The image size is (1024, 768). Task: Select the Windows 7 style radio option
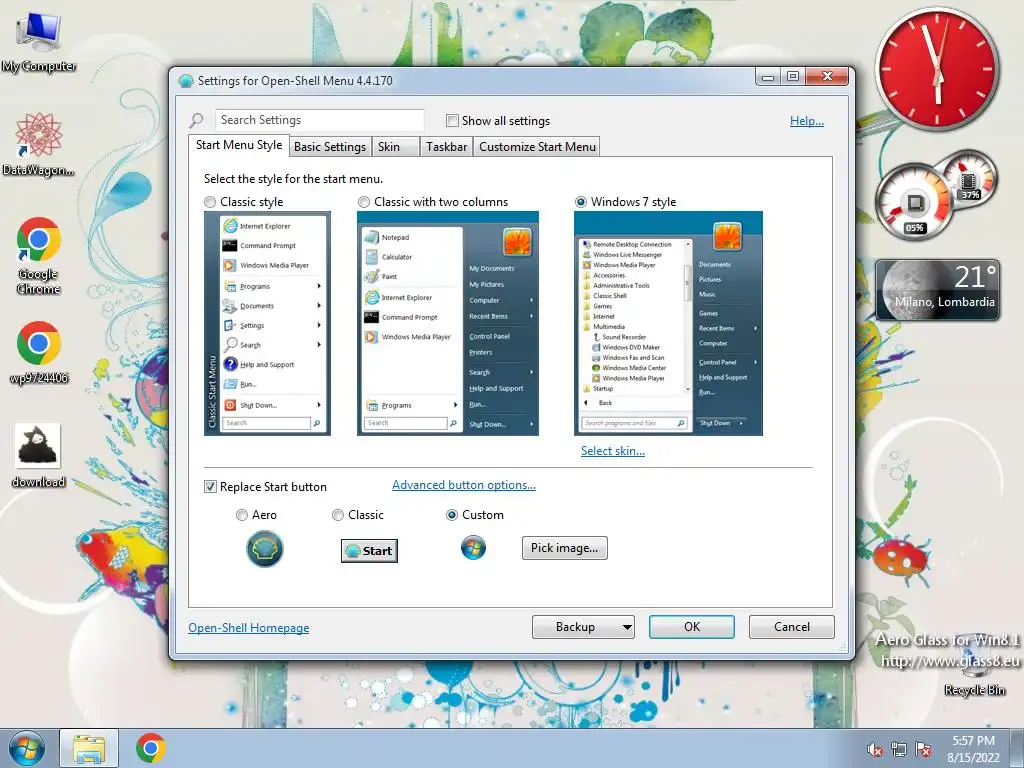(x=581, y=202)
